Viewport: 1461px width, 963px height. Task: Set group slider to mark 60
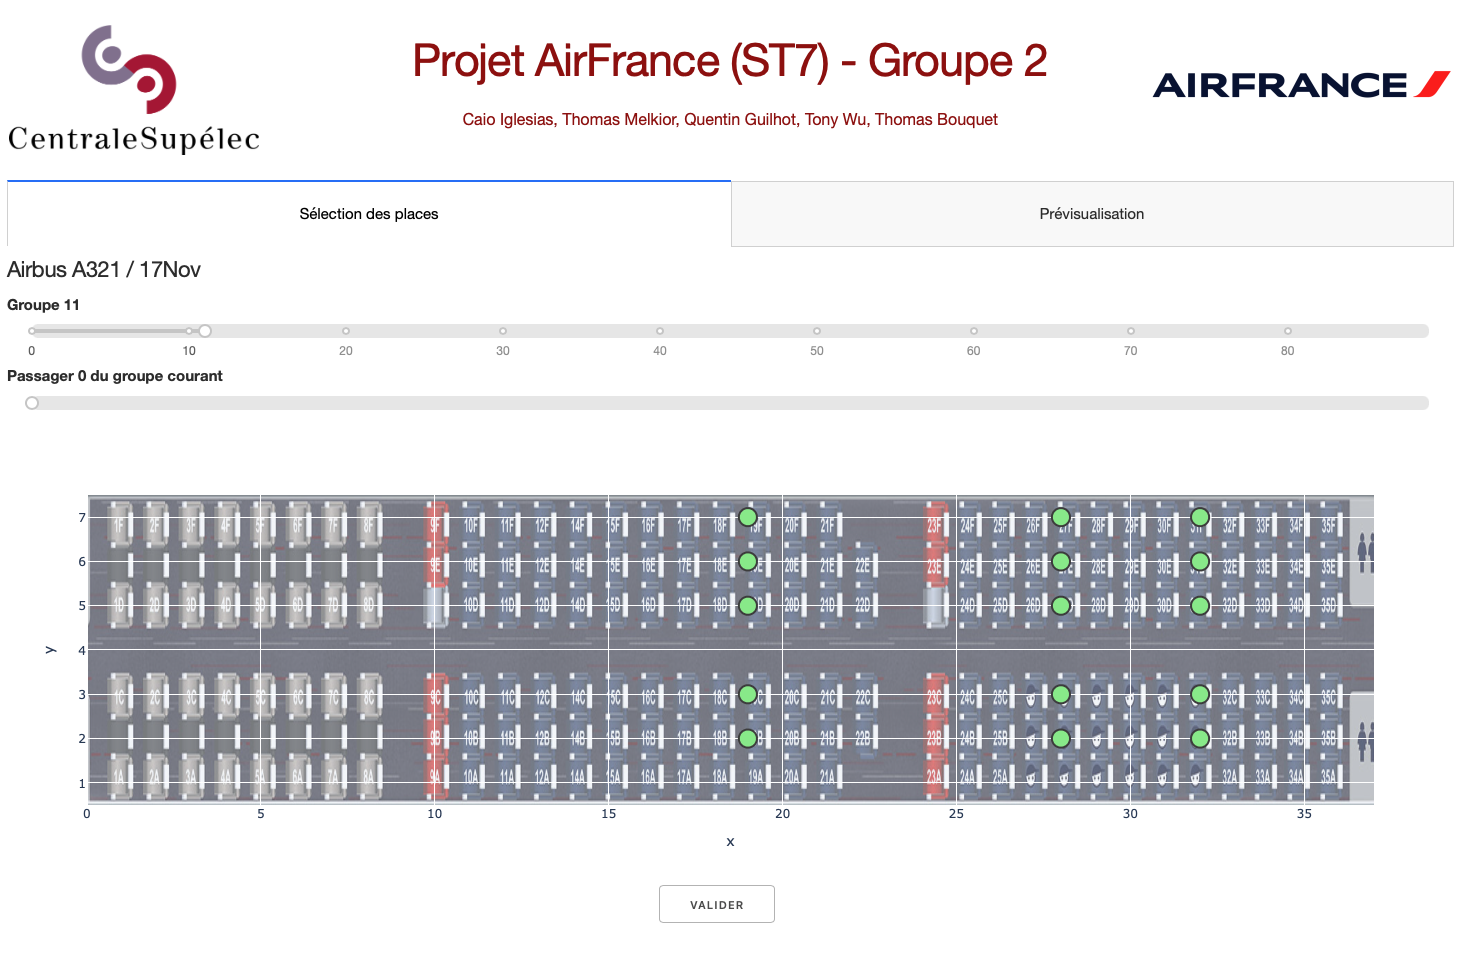pyautogui.click(x=974, y=331)
